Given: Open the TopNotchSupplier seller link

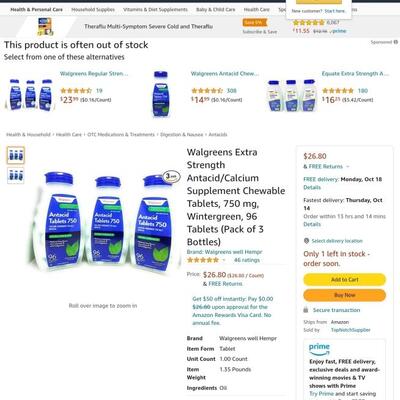Looking at the screenshot, I should tap(350, 330).
